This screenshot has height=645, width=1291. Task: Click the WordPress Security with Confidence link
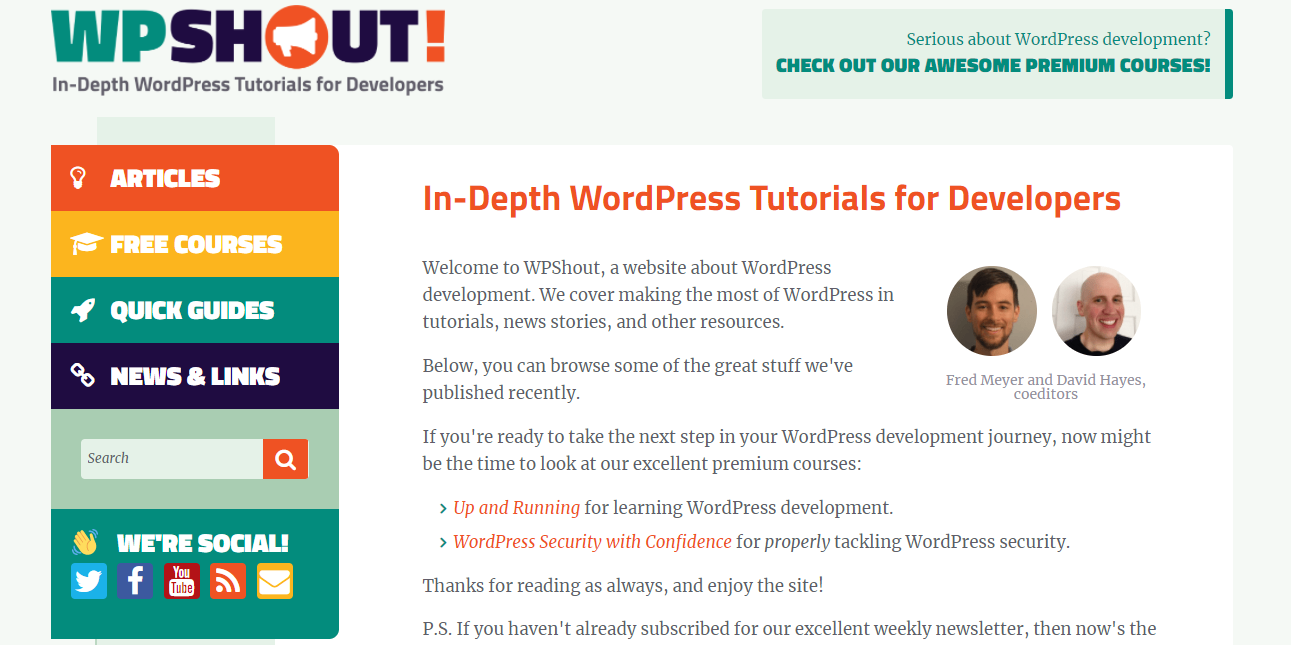[591, 541]
